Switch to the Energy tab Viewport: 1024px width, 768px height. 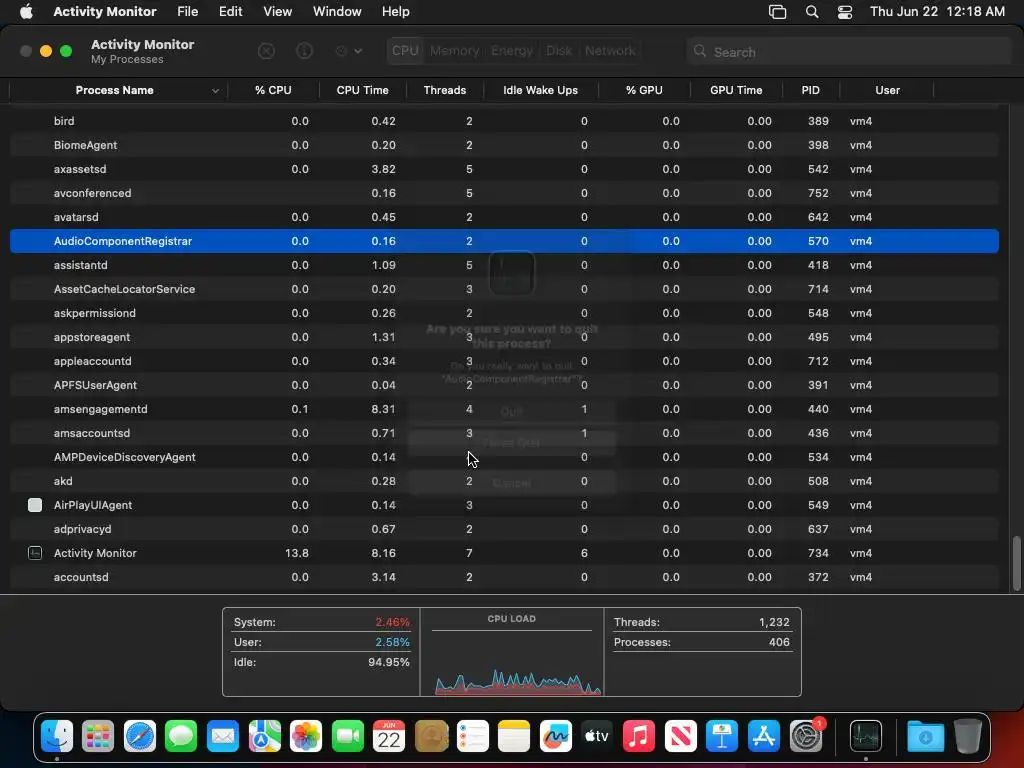pos(512,51)
